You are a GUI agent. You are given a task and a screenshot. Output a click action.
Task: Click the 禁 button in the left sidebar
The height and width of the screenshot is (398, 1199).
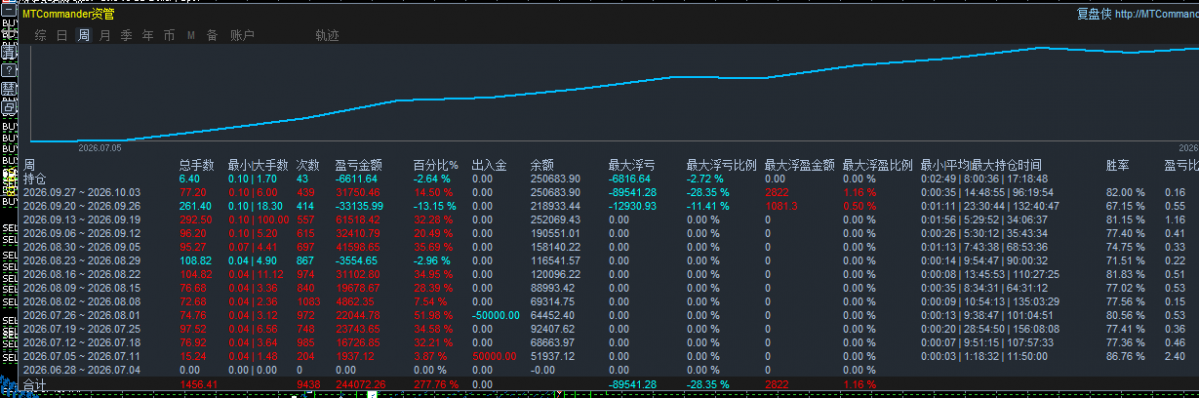[8, 89]
